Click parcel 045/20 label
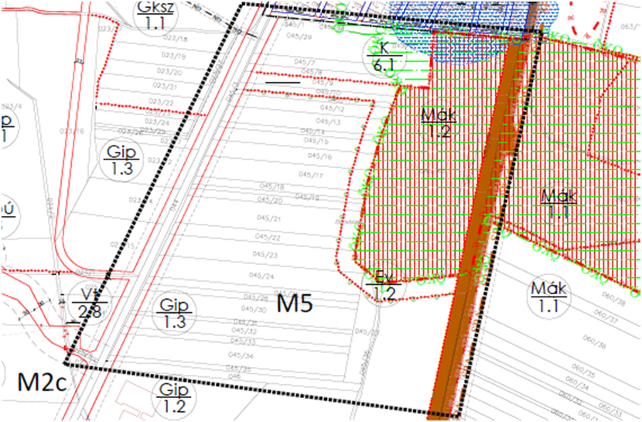642x422 pixels. [x=270, y=200]
